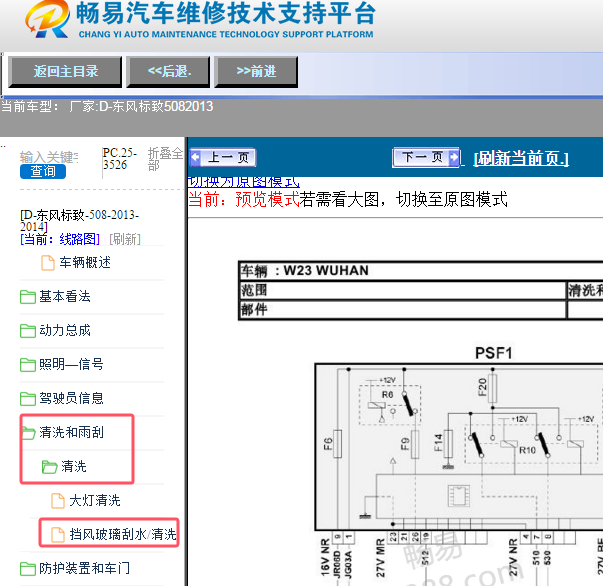Expand 动力总成 folder
The width and height of the screenshot is (603, 586).
pos(65,330)
